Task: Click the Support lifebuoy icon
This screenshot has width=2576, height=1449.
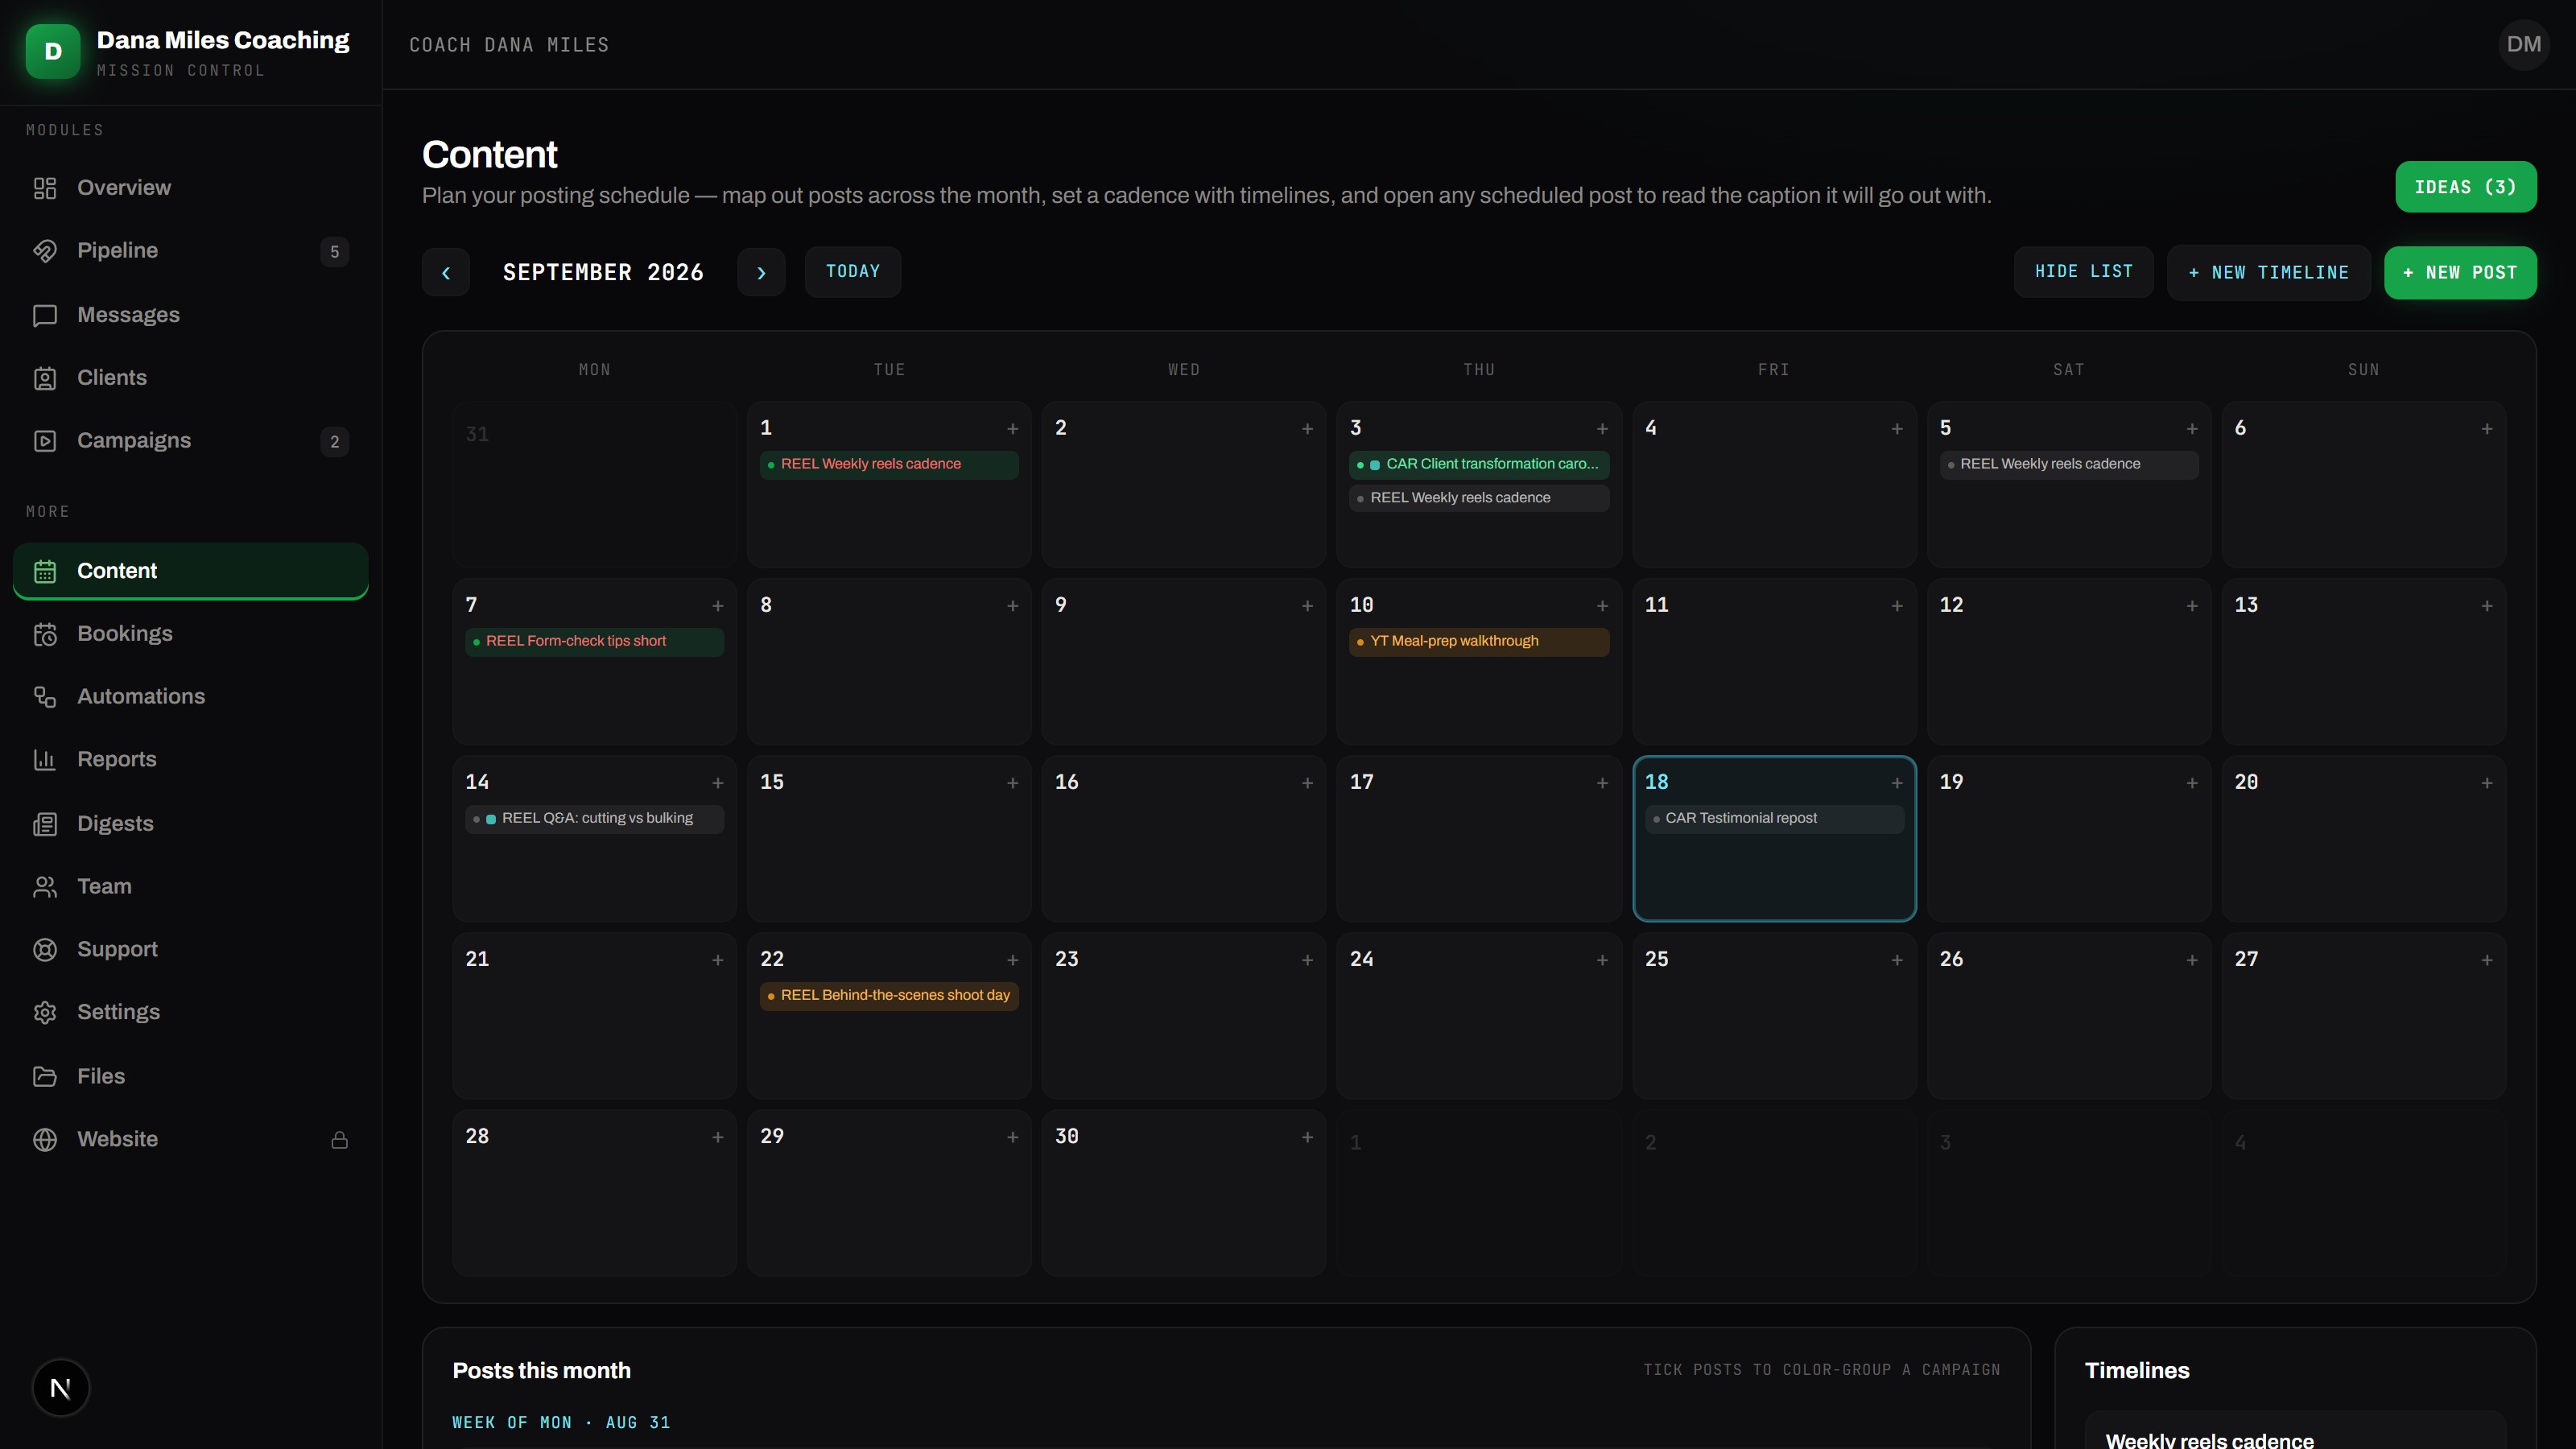Action: pos(45,950)
